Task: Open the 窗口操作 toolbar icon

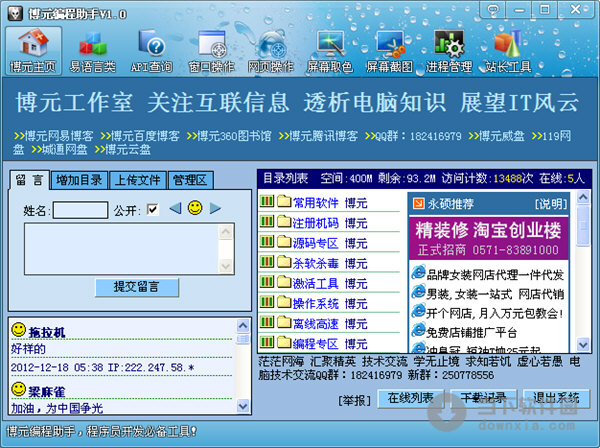Action: click(211, 51)
